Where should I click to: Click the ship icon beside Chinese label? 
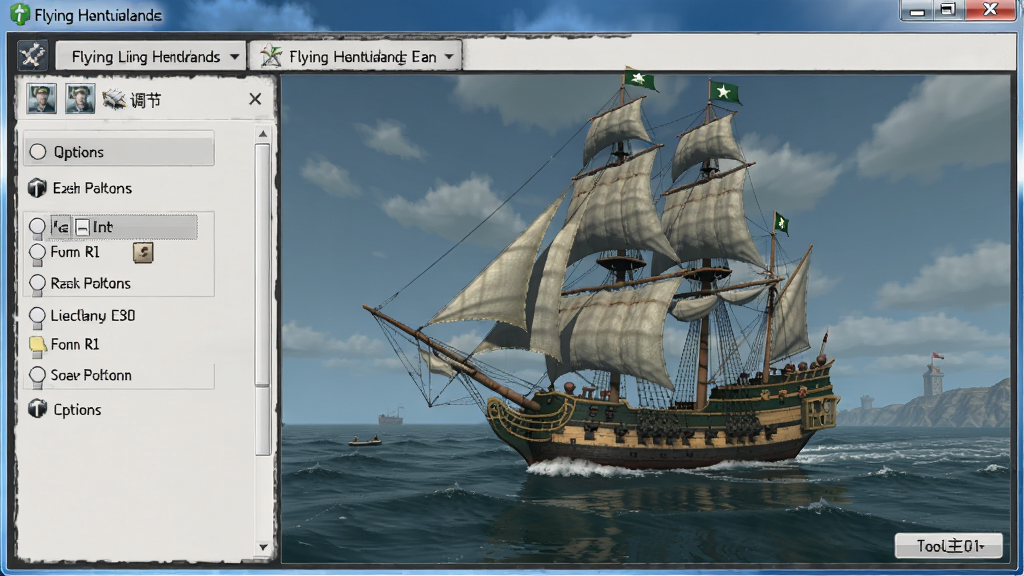coord(114,99)
